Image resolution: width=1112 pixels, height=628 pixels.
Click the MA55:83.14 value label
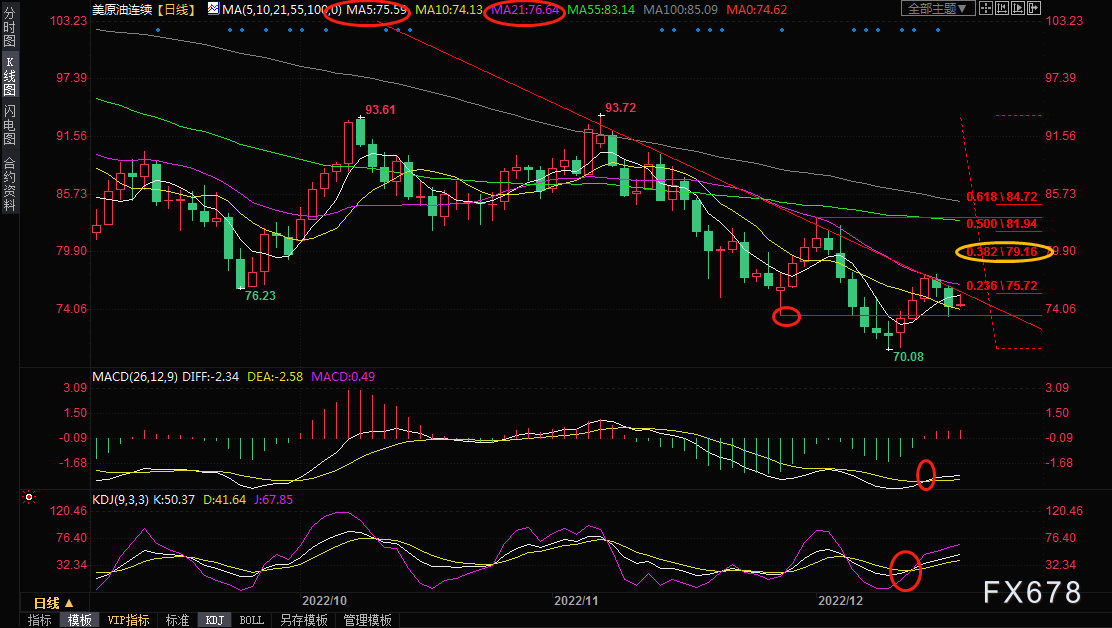[x=601, y=9]
